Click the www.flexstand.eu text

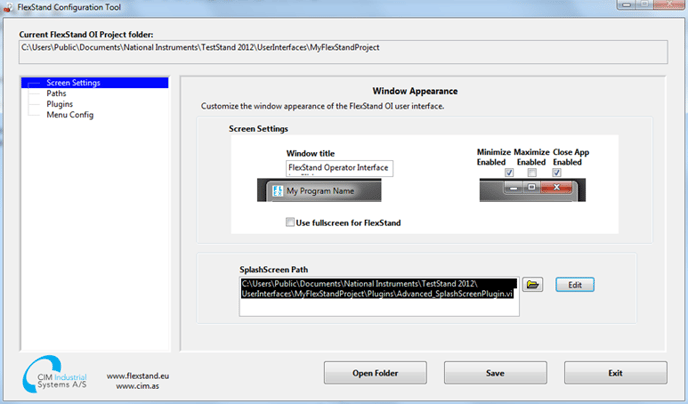138,376
